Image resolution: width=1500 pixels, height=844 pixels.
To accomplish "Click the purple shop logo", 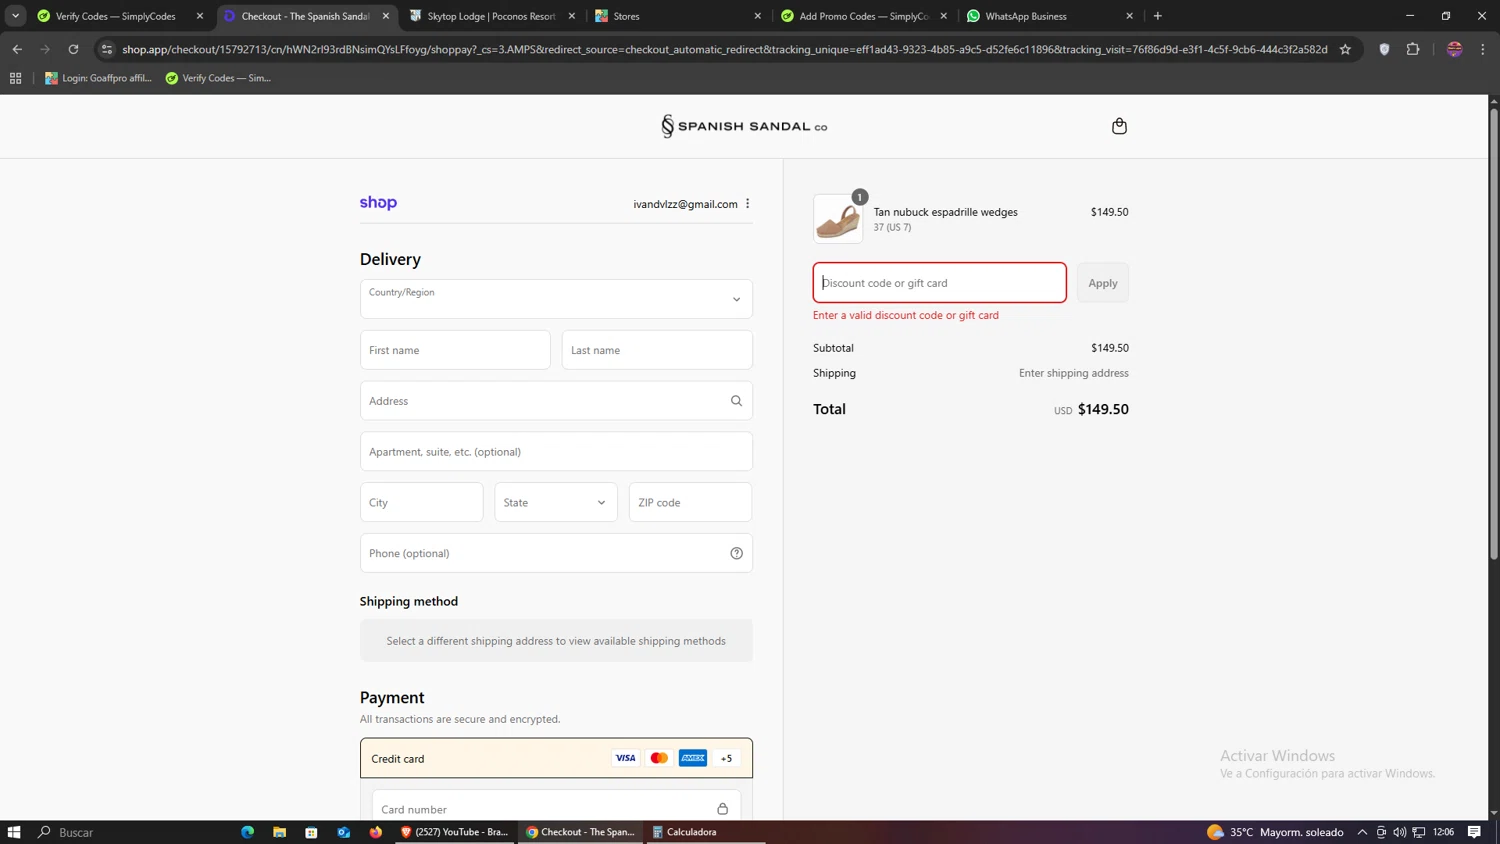I will click(378, 203).
